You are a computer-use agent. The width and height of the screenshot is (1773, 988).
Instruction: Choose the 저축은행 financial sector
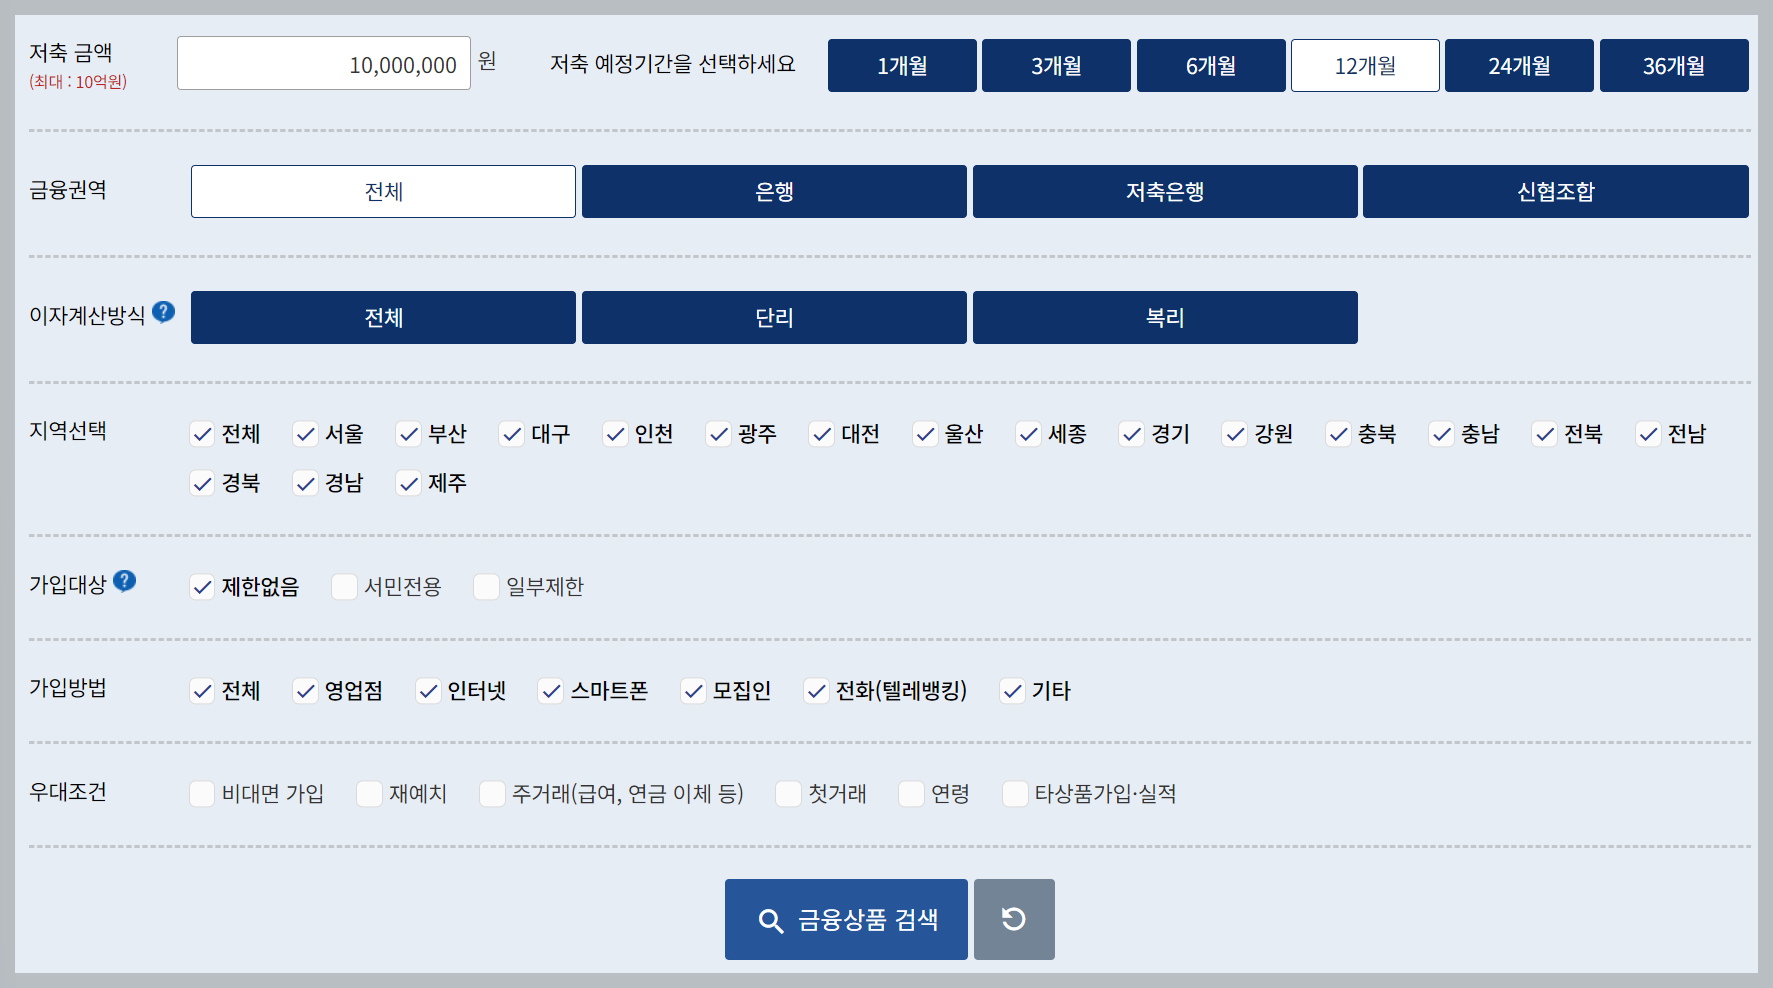point(1164,191)
